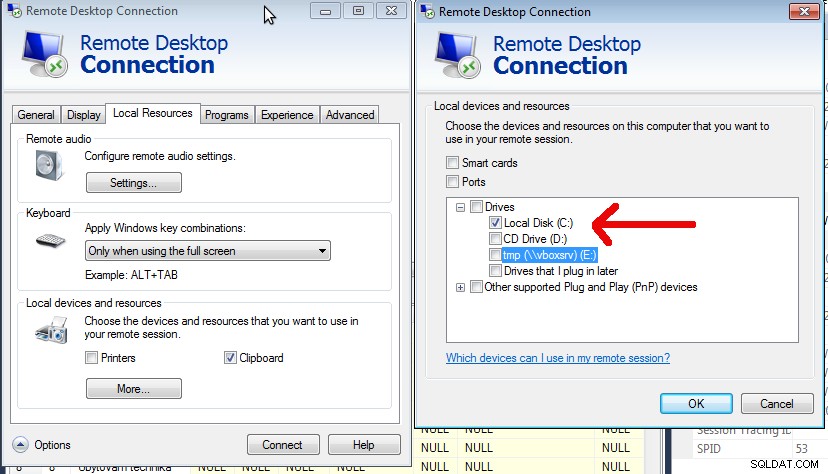Click the Drives tree label
828x474 pixels.
pyautogui.click(x=500, y=207)
